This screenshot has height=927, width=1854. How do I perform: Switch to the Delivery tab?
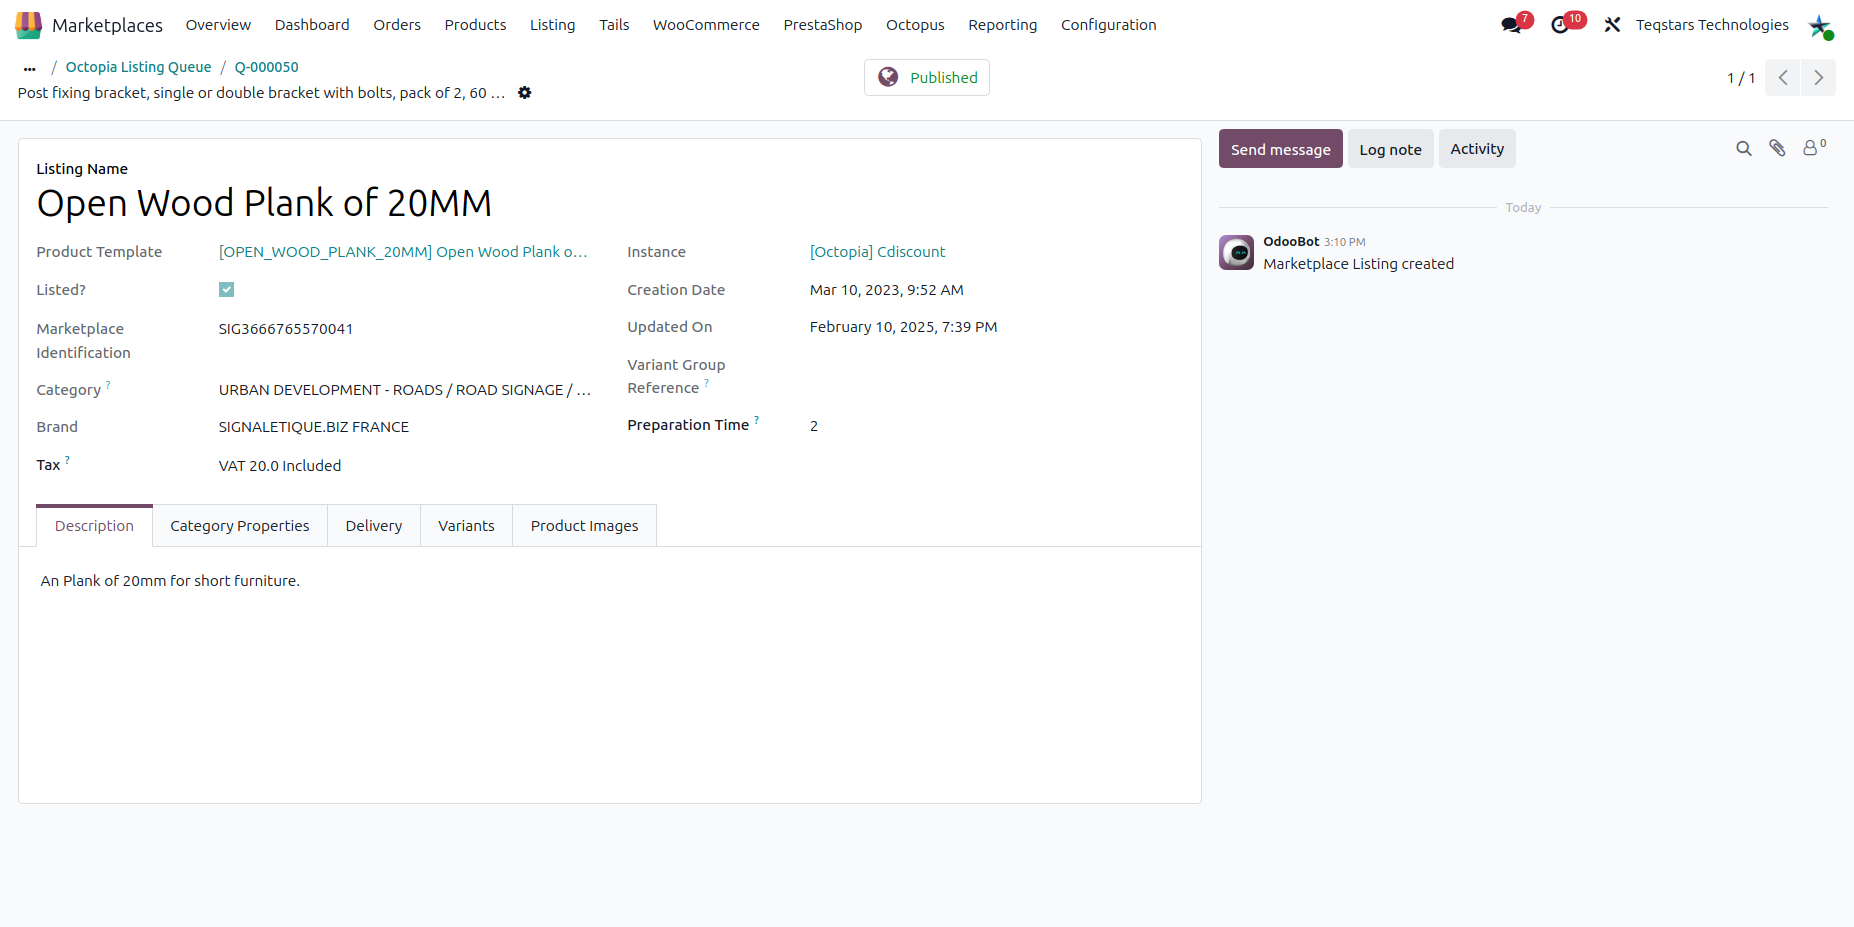[374, 526]
